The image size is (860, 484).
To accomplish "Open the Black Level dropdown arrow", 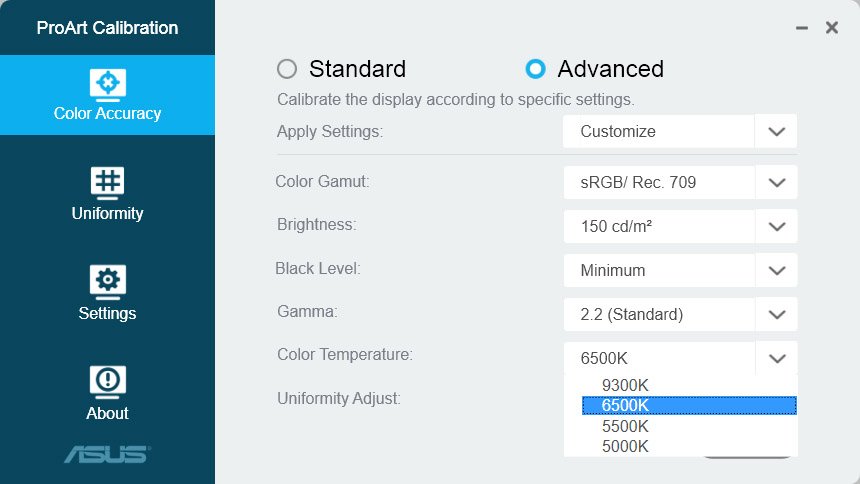I will [x=776, y=270].
